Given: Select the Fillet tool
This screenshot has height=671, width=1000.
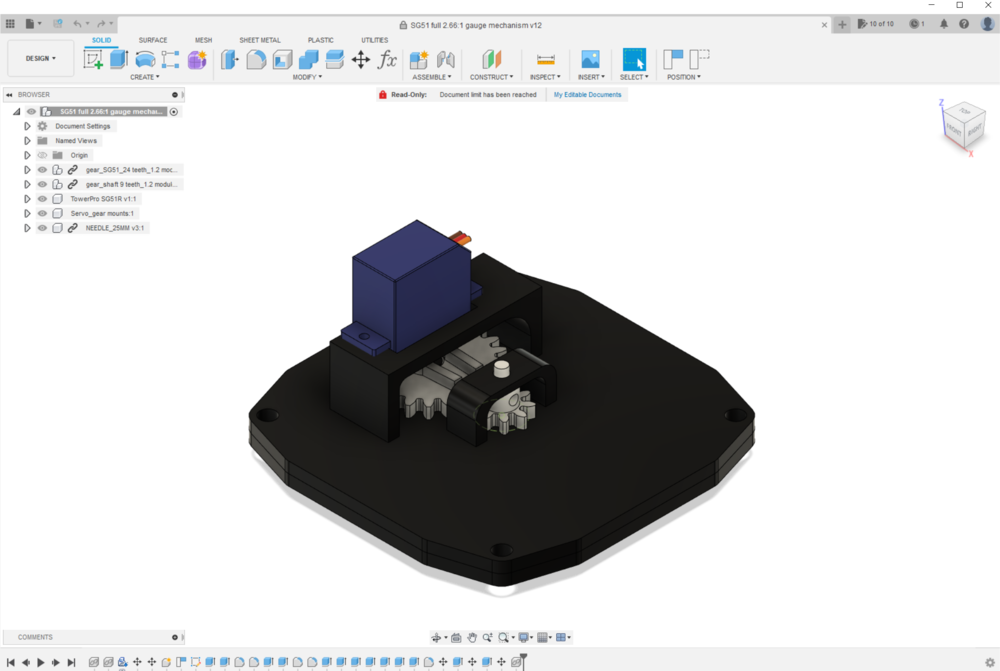Looking at the screenshot, I should pyautogui.click(x=256, y=59).
